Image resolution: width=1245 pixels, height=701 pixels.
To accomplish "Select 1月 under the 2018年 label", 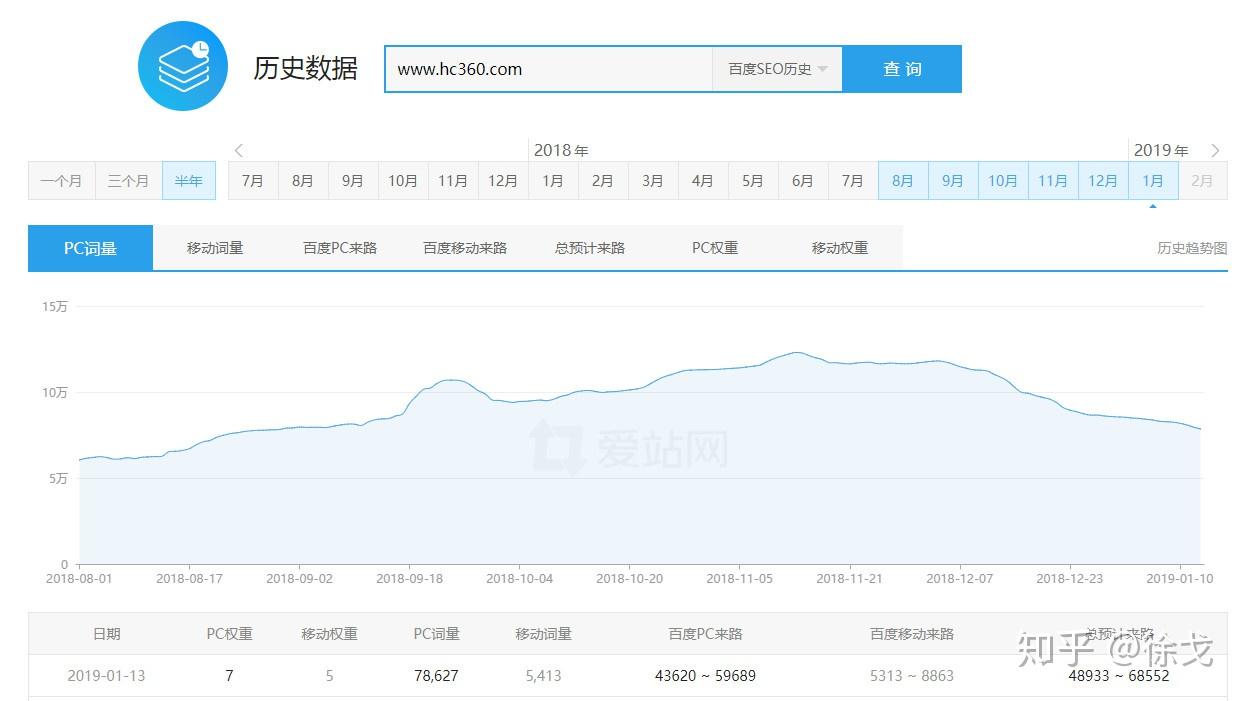I will pos(553,181).
